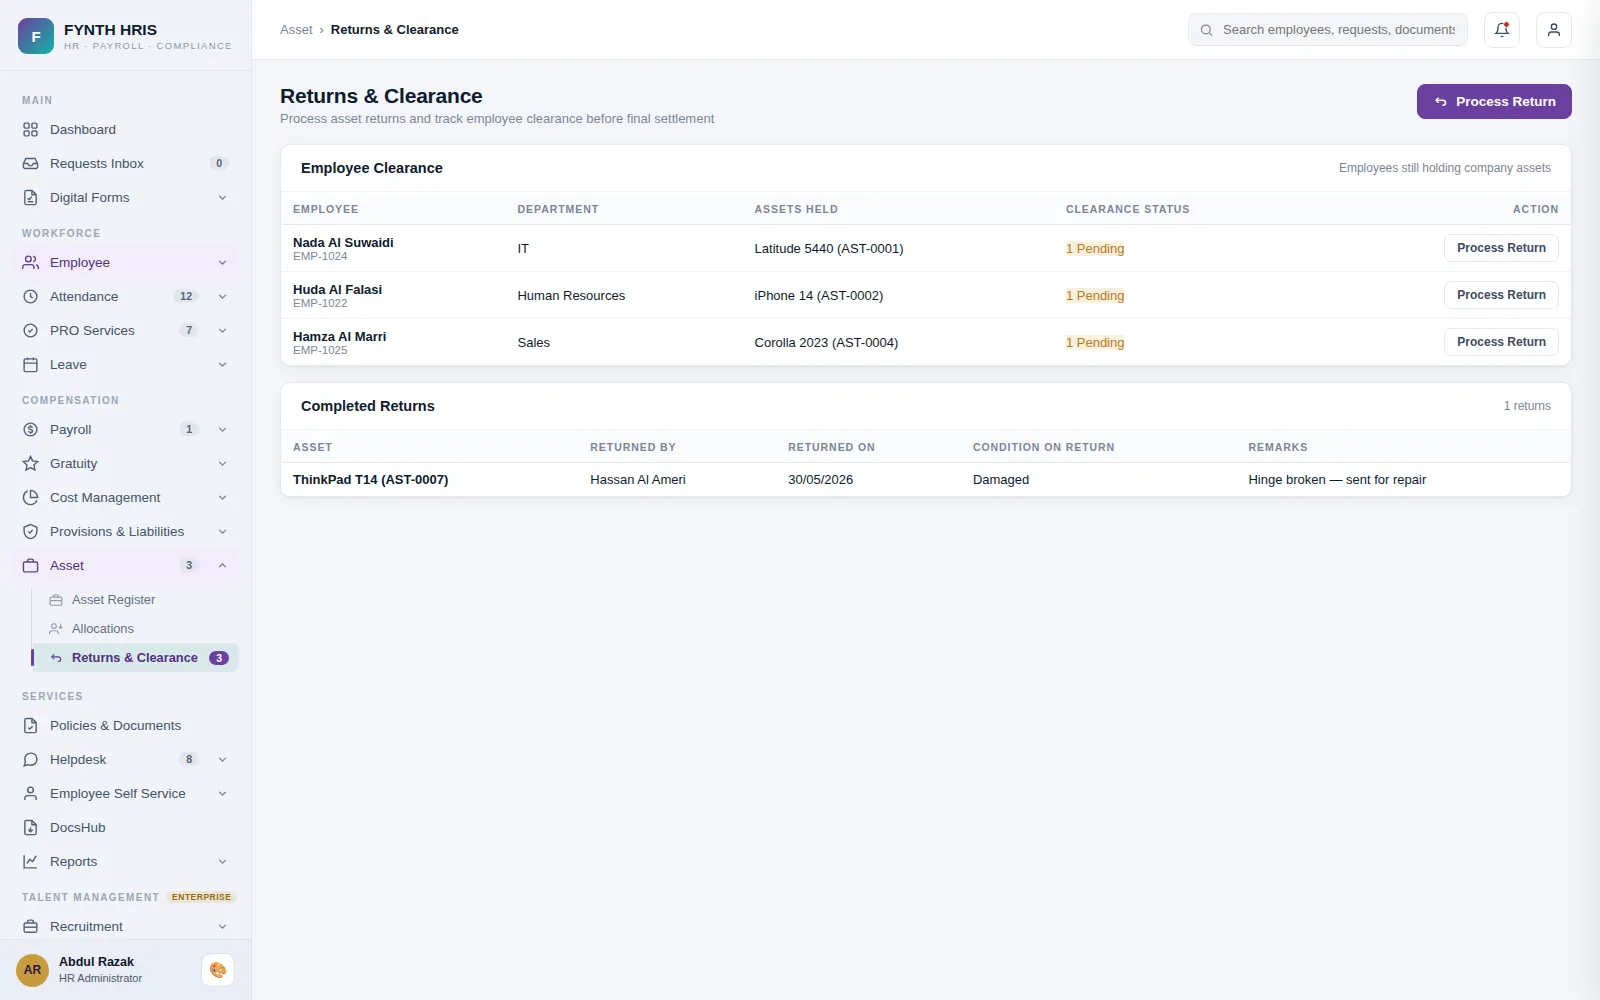The height and width of the screenshot is (1000, 1600).
Task: Expand the Attendance section chevron
Action: pos(222,297)
